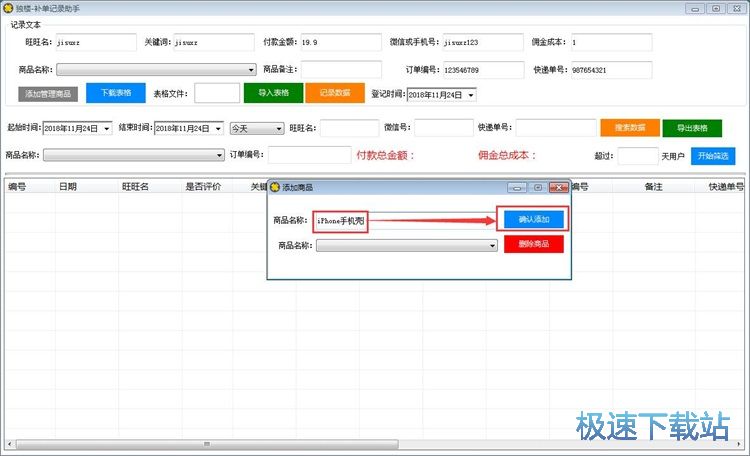
Task: Click the 商品备注 input field
Action: (341, 69)
